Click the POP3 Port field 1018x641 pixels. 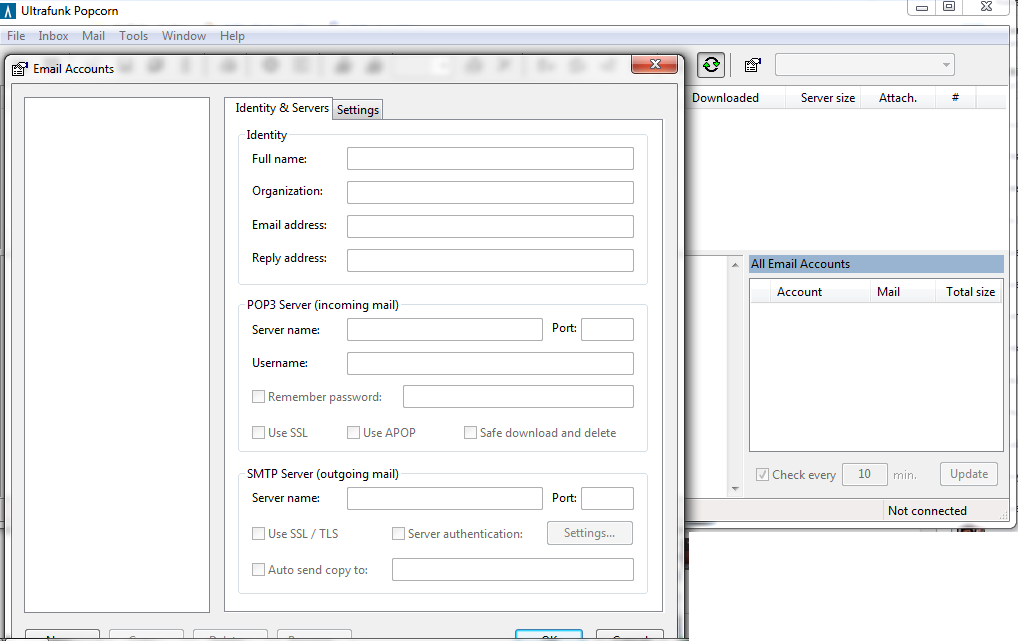607,329
